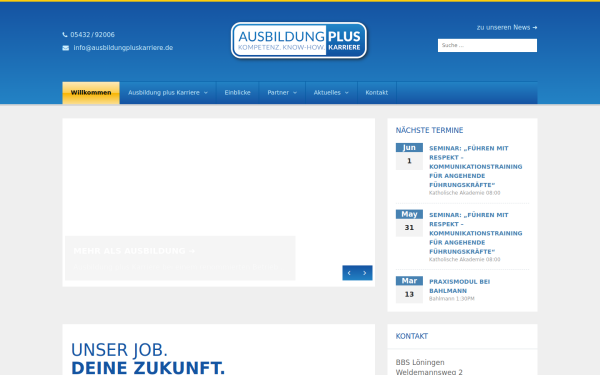
Task: Open 'Mehr als Ausbildung' slider caption link
Action: [134, 251]
